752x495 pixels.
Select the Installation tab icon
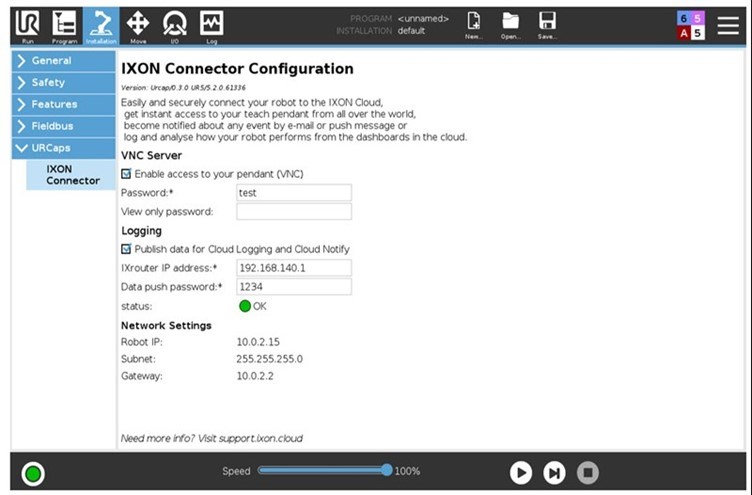101,27
